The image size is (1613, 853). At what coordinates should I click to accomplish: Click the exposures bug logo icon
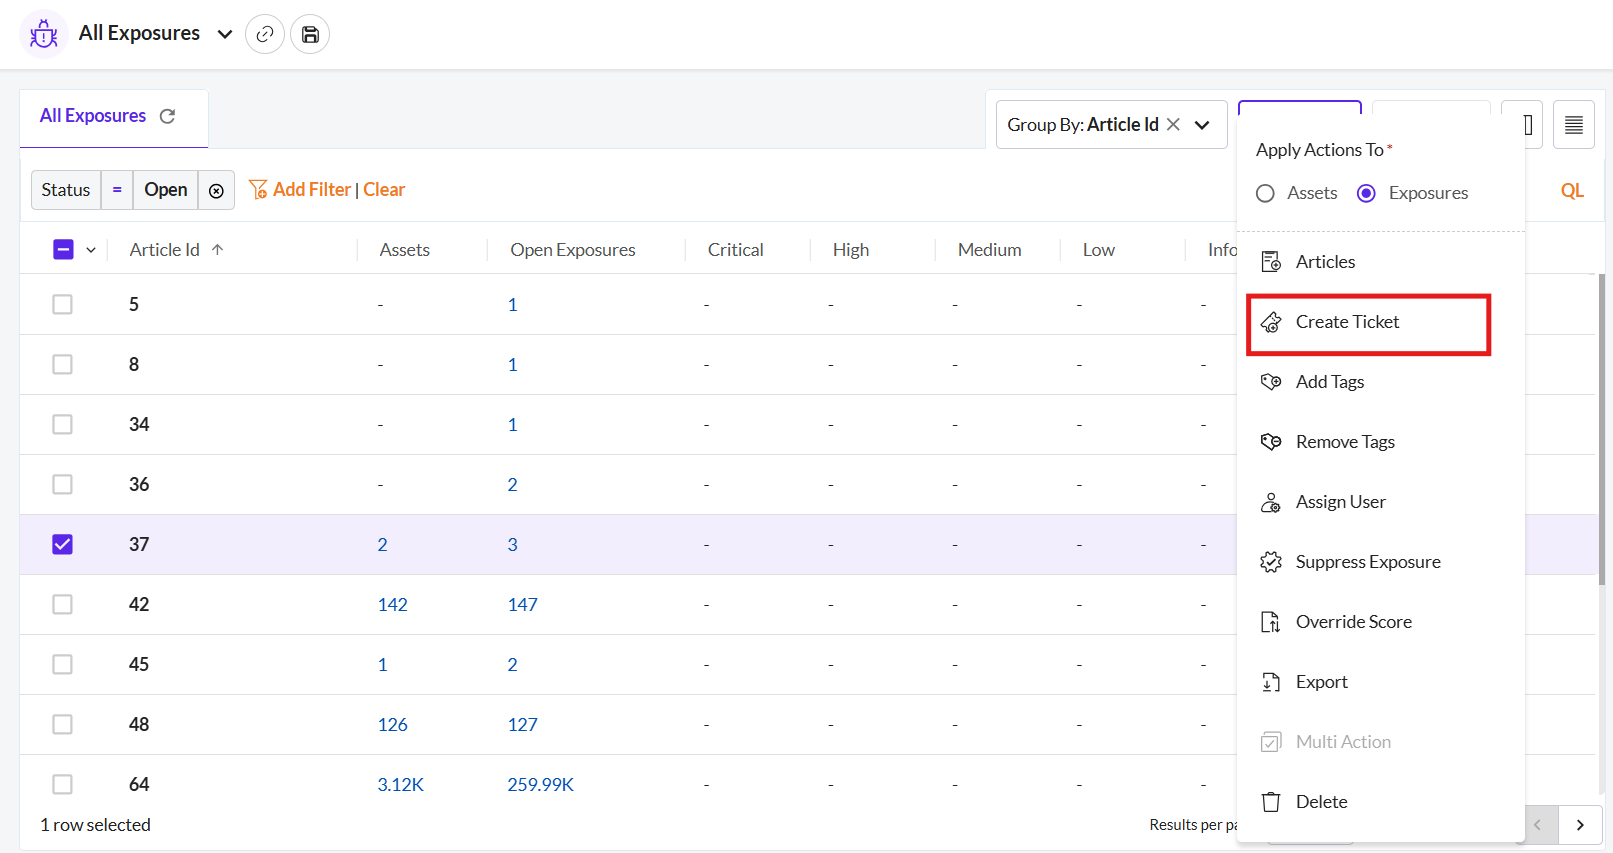(44, 34)
